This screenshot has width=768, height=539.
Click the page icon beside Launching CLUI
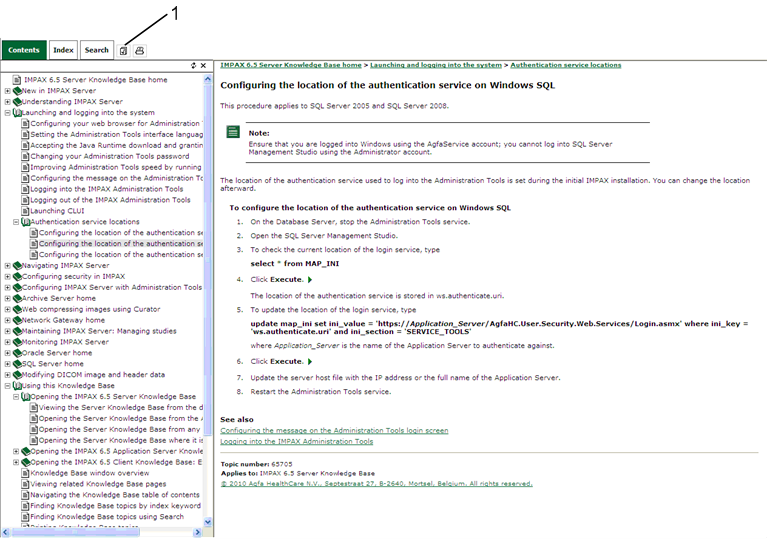pos(25,211)
